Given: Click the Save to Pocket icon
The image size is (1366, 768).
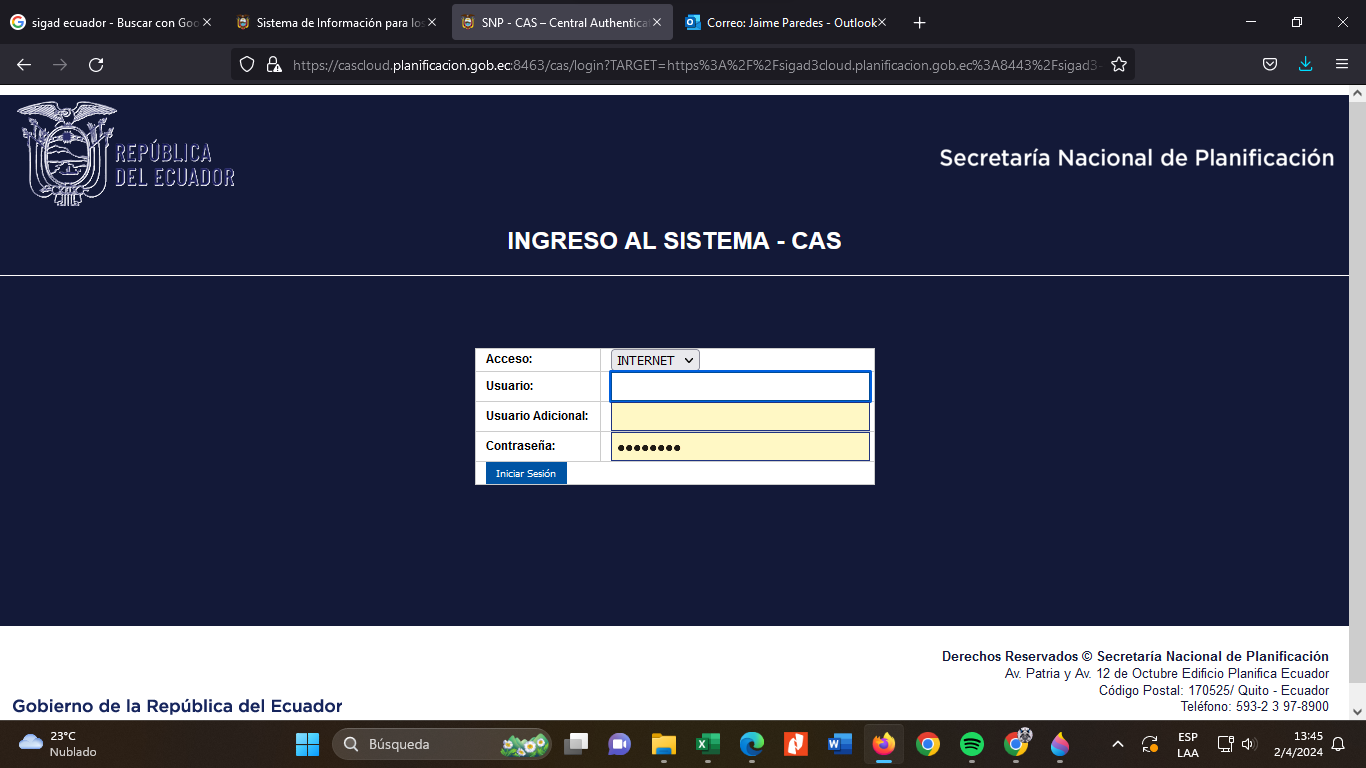Looking at the screenshot, I should tap(1269, 65).
